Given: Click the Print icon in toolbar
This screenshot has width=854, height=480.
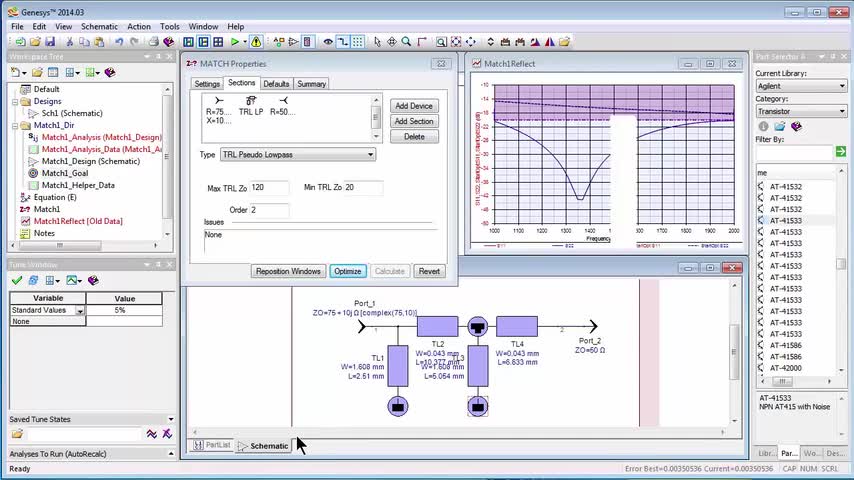Looking at the screenshot, I should [154, 42].
